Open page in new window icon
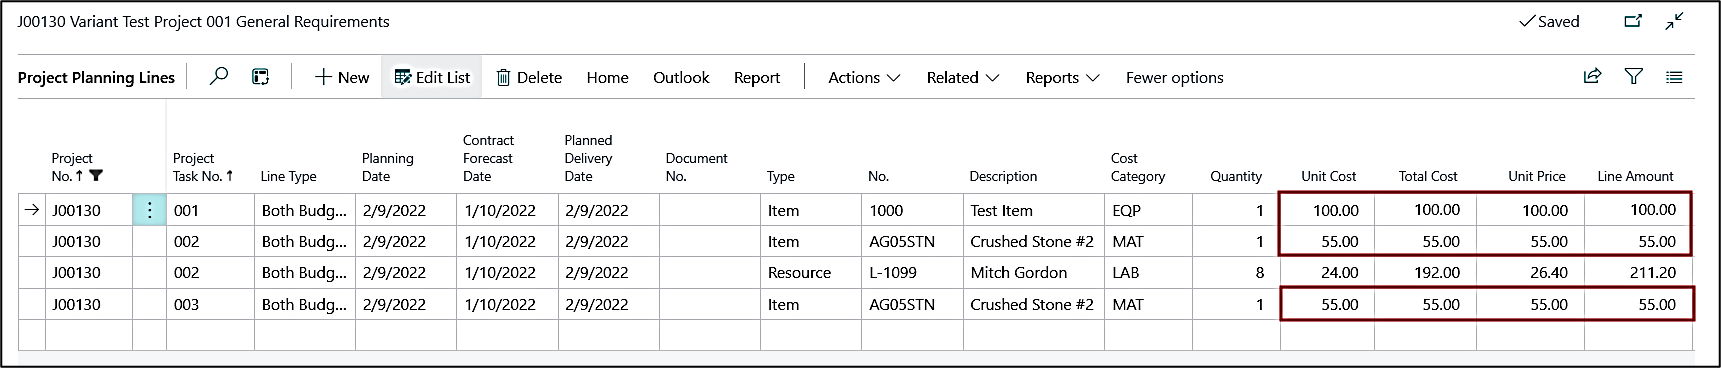1721x368 pixels. [x=1633, y=21]
